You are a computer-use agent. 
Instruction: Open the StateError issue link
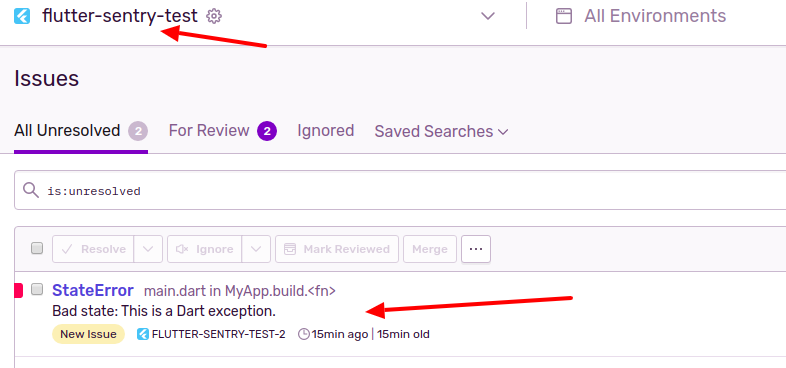[93, 290]
